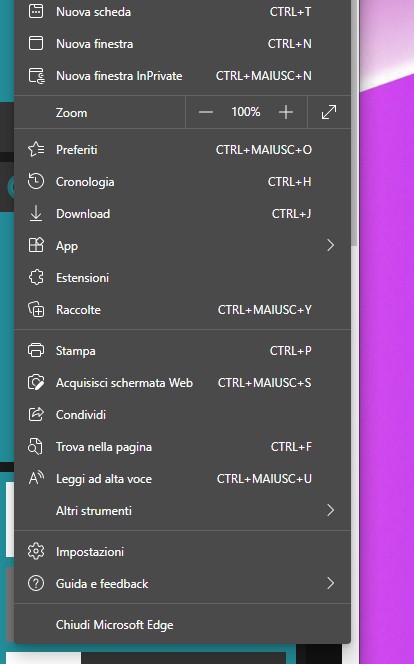Expand the Altri strumenti submenu arrow
This screenshot has width=414, height=664.
click(331, 510)
